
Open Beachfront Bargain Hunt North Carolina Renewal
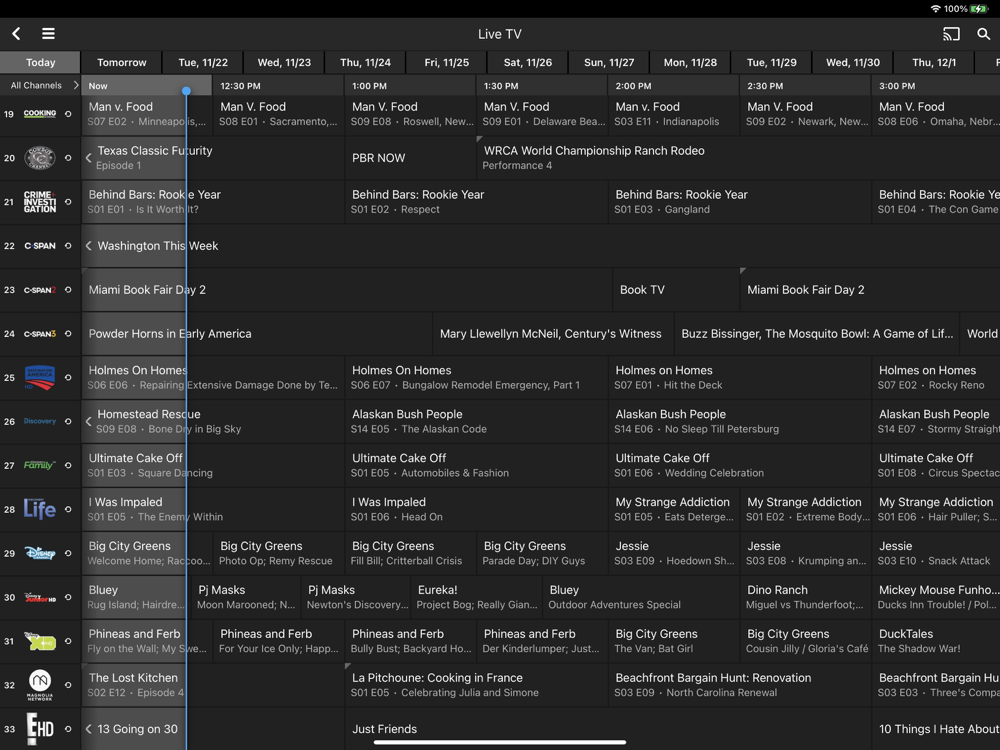(739, 685)
